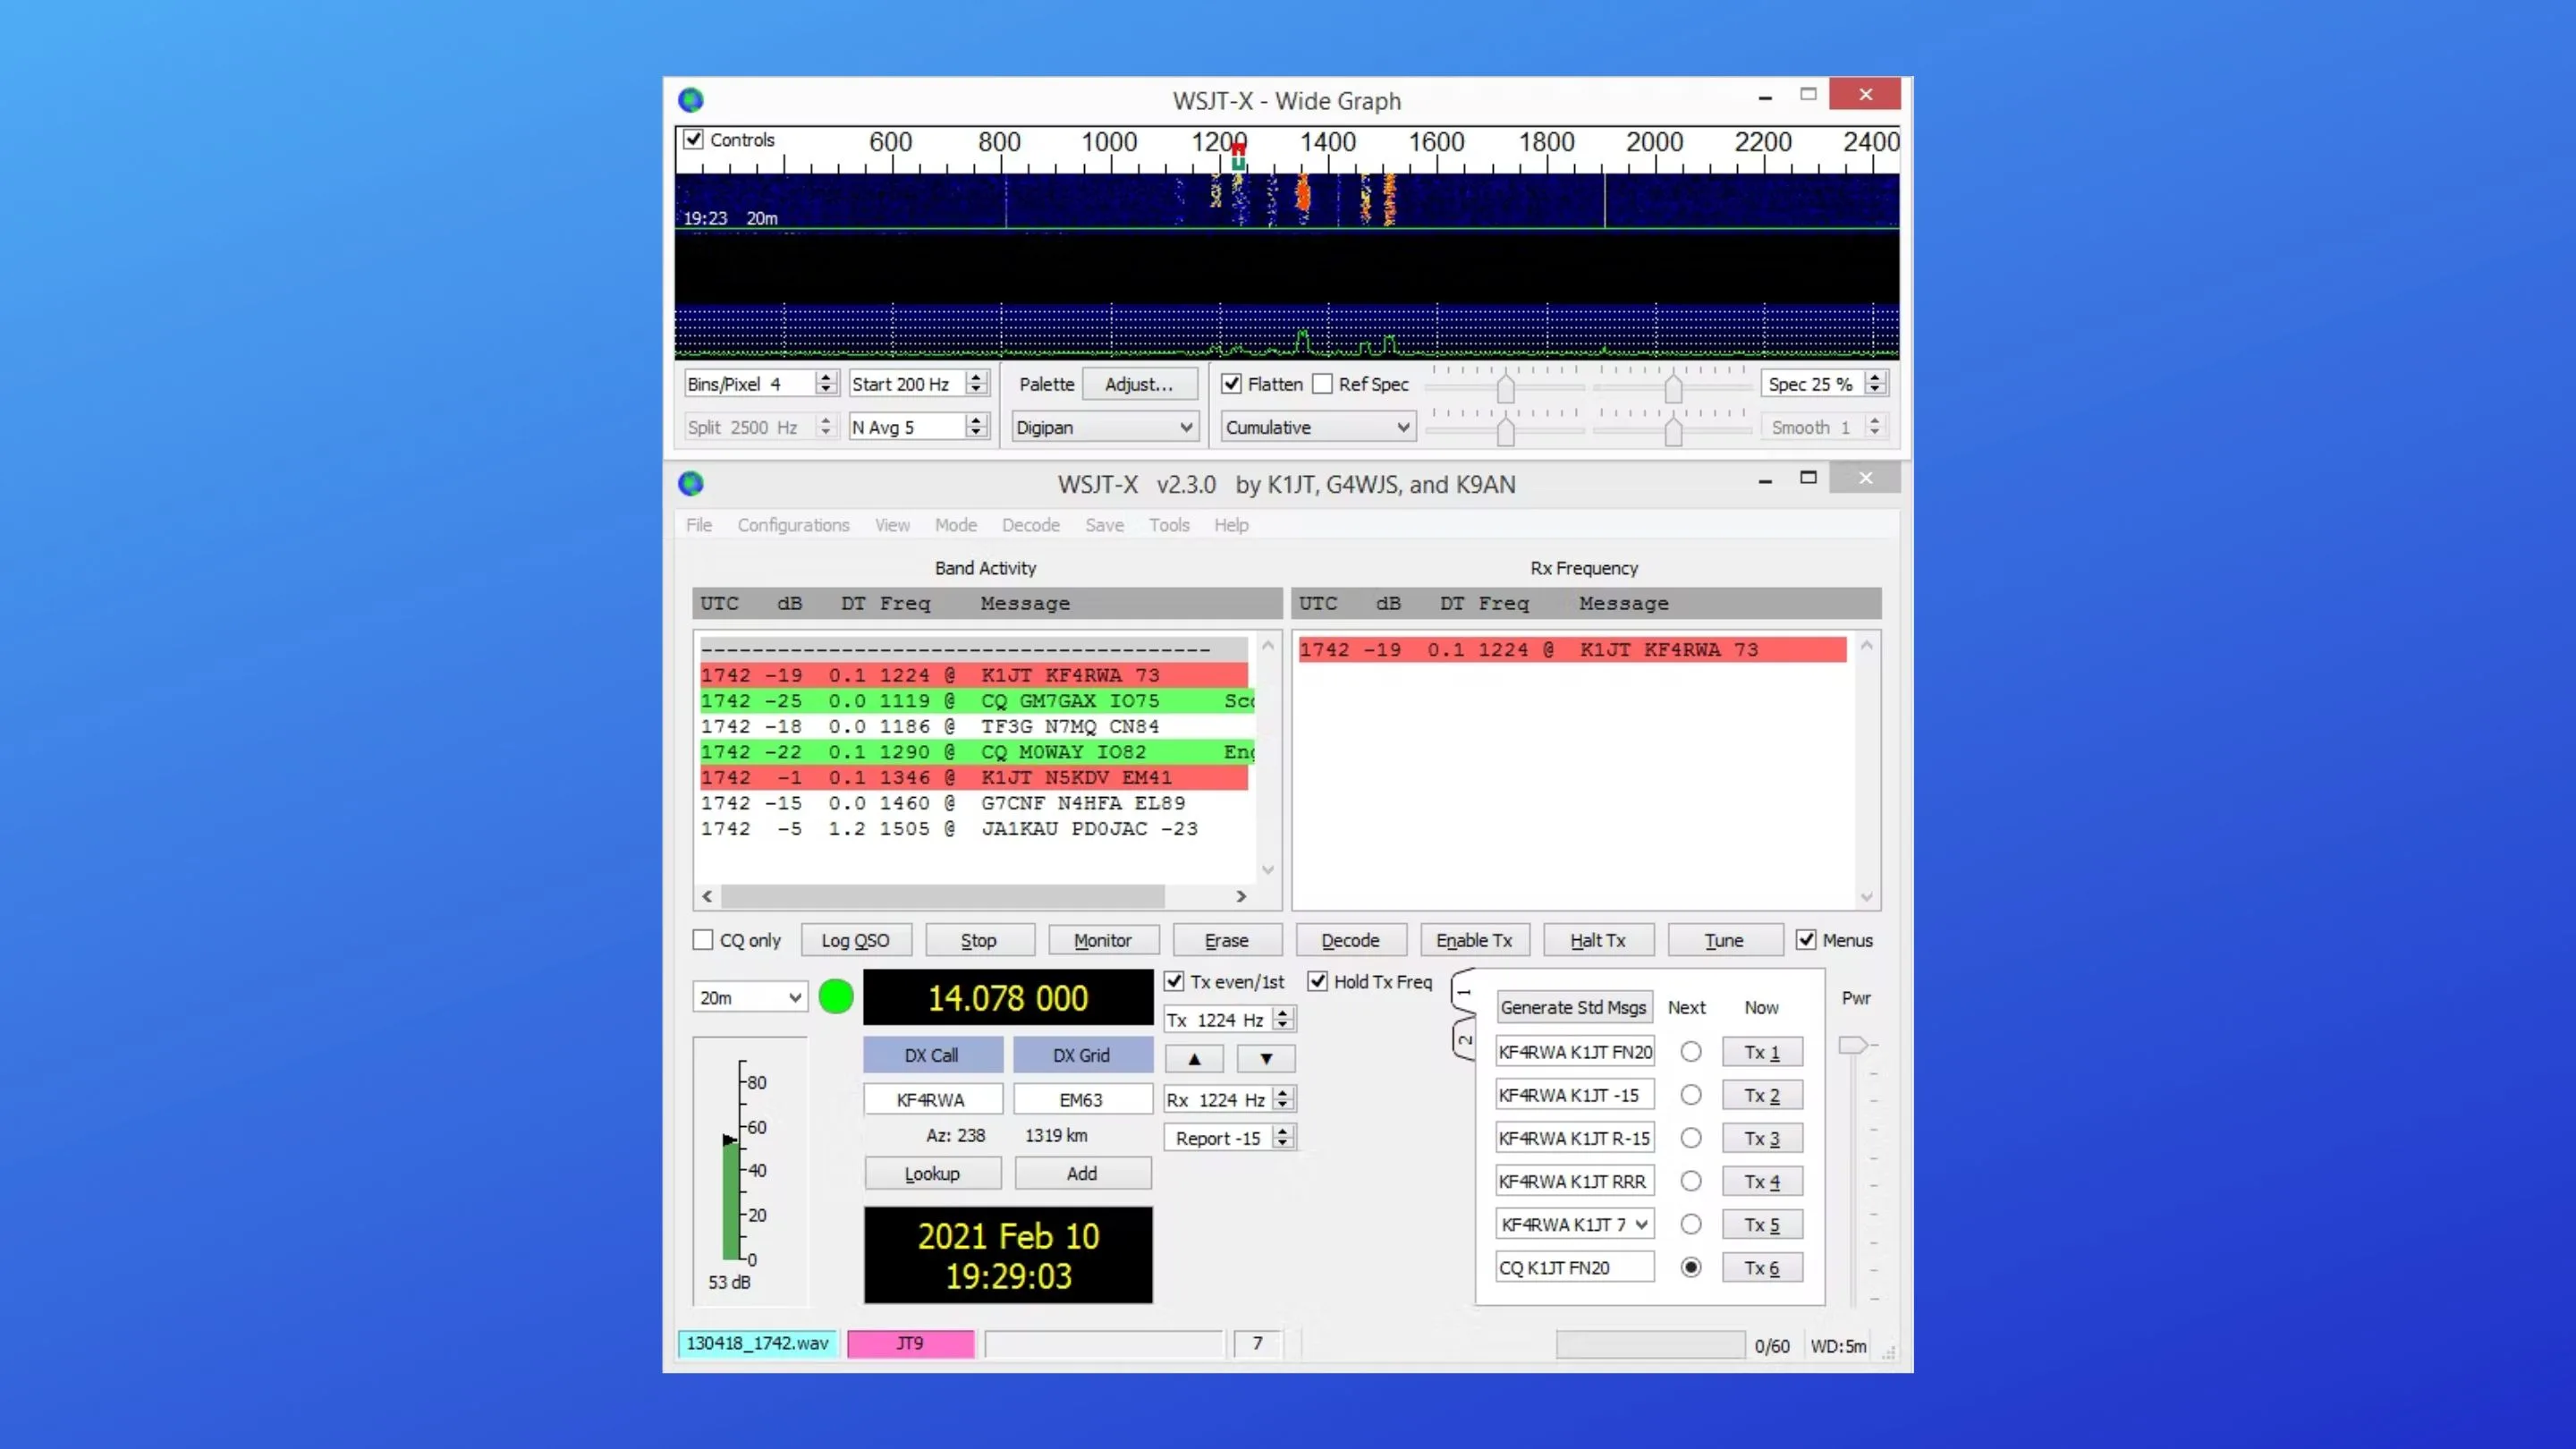Toggle the Flatten checkbox
The height and width of the screenshot is (1449, 2576).
1232,384
